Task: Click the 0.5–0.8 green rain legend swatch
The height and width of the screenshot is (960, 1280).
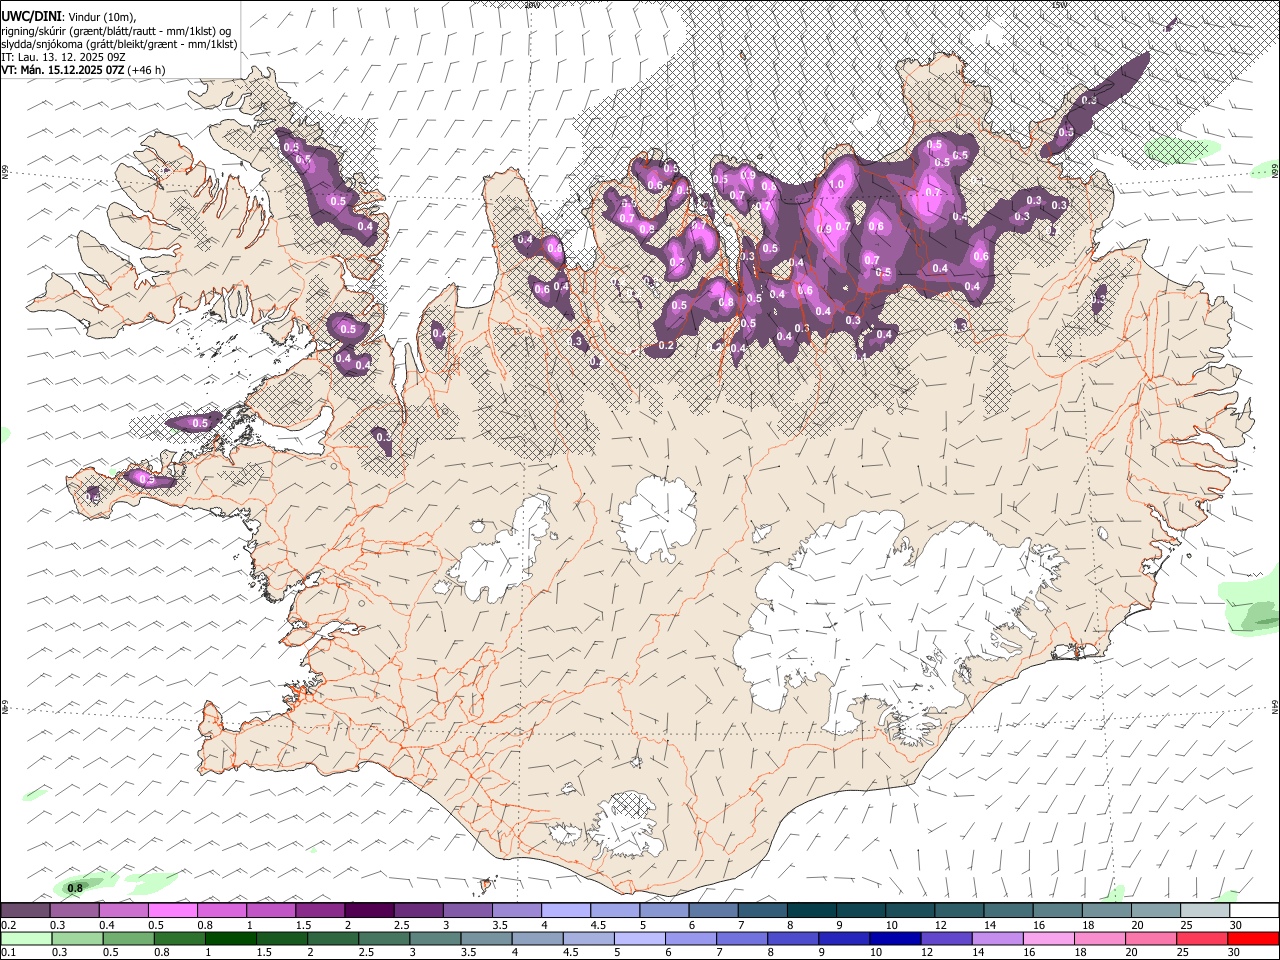Action: pyautogui.click(x=128, y=938)
